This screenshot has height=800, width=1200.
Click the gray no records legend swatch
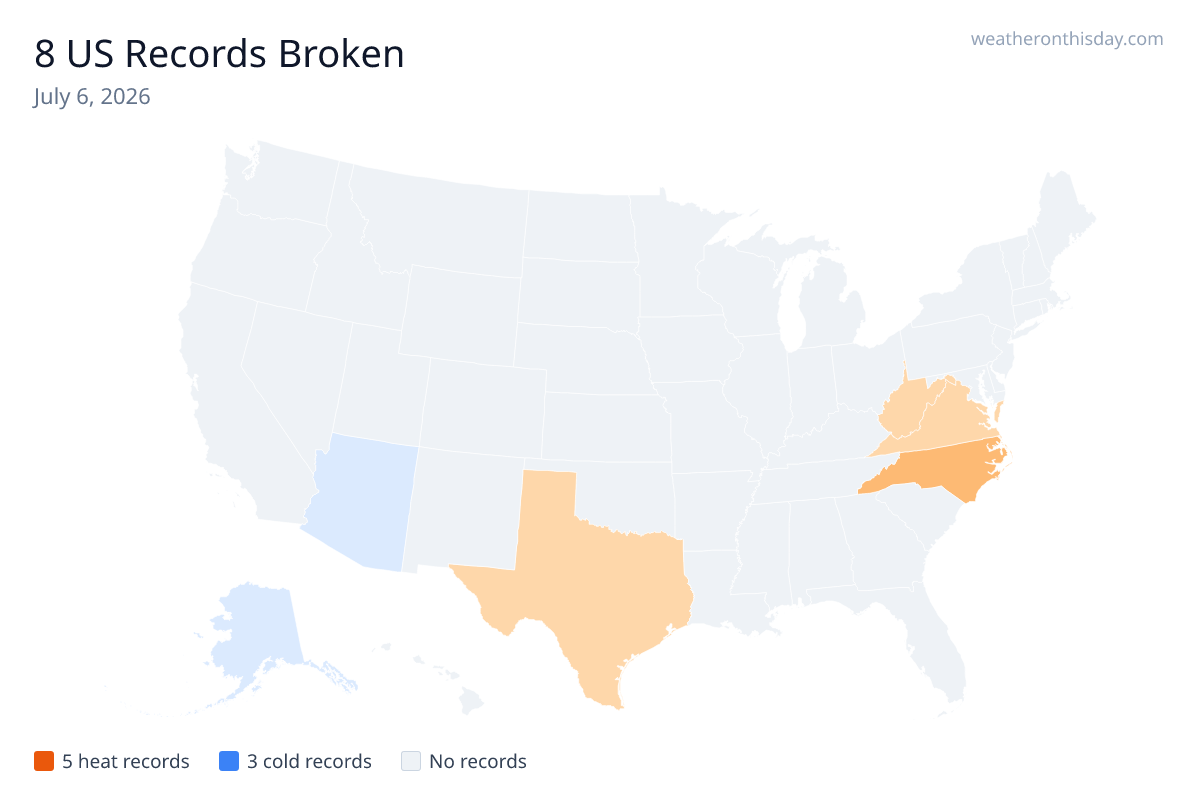(x=410, y=761)
